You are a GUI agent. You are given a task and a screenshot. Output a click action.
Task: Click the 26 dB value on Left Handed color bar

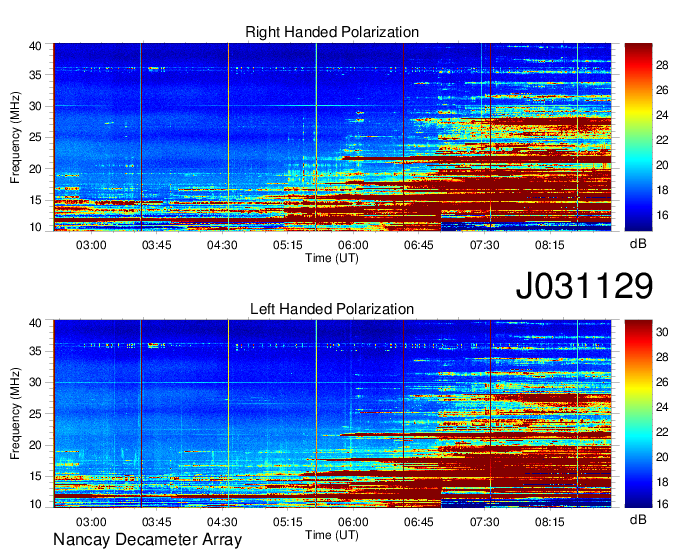(662, 382)
